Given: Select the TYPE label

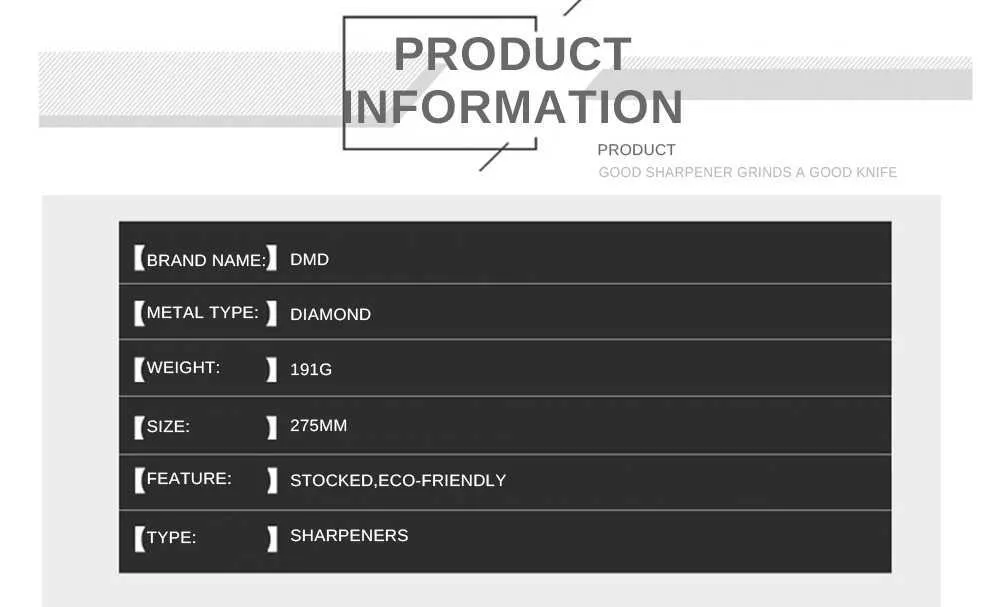Looking at the screenshot, I should (x=172, y=538).
